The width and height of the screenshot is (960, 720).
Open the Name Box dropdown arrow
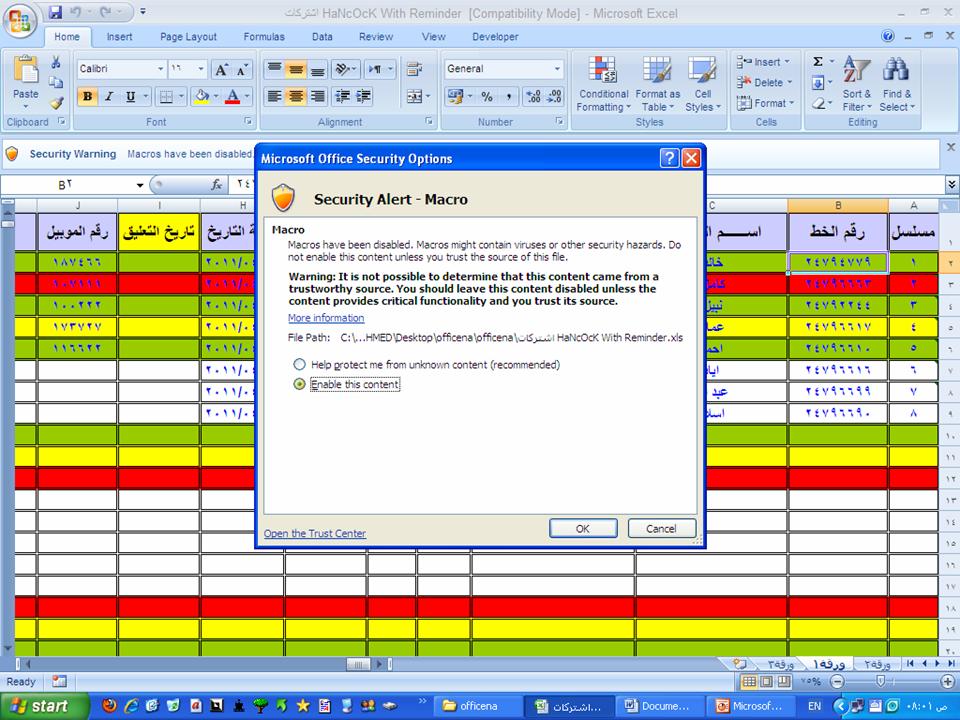pos(140,185)
